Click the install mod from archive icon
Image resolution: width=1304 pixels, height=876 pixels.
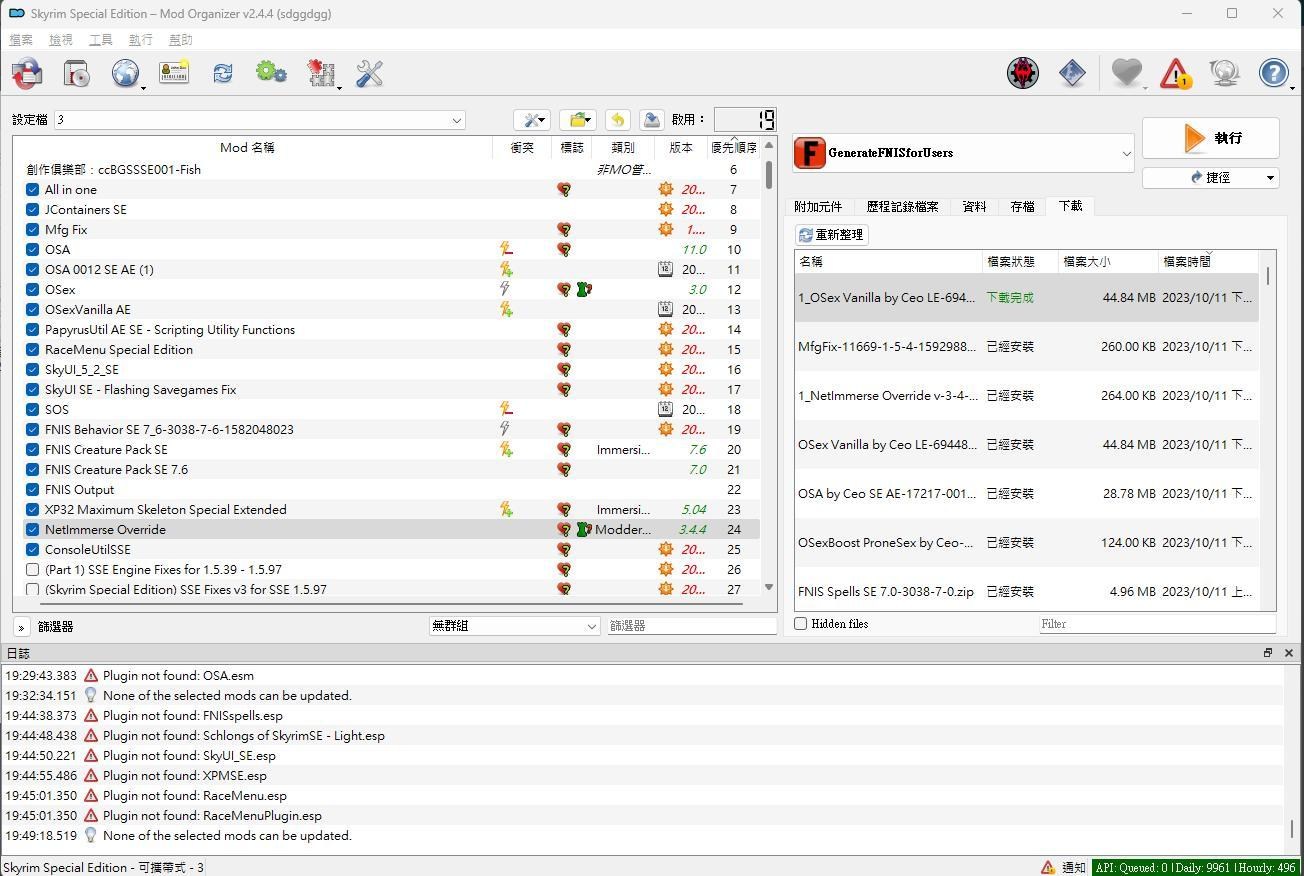click(x=77, y=73)
